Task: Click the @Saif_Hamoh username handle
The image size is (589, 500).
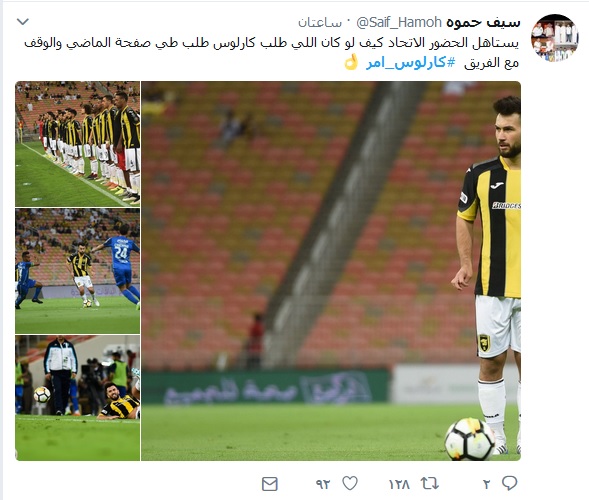Action: 399,23
